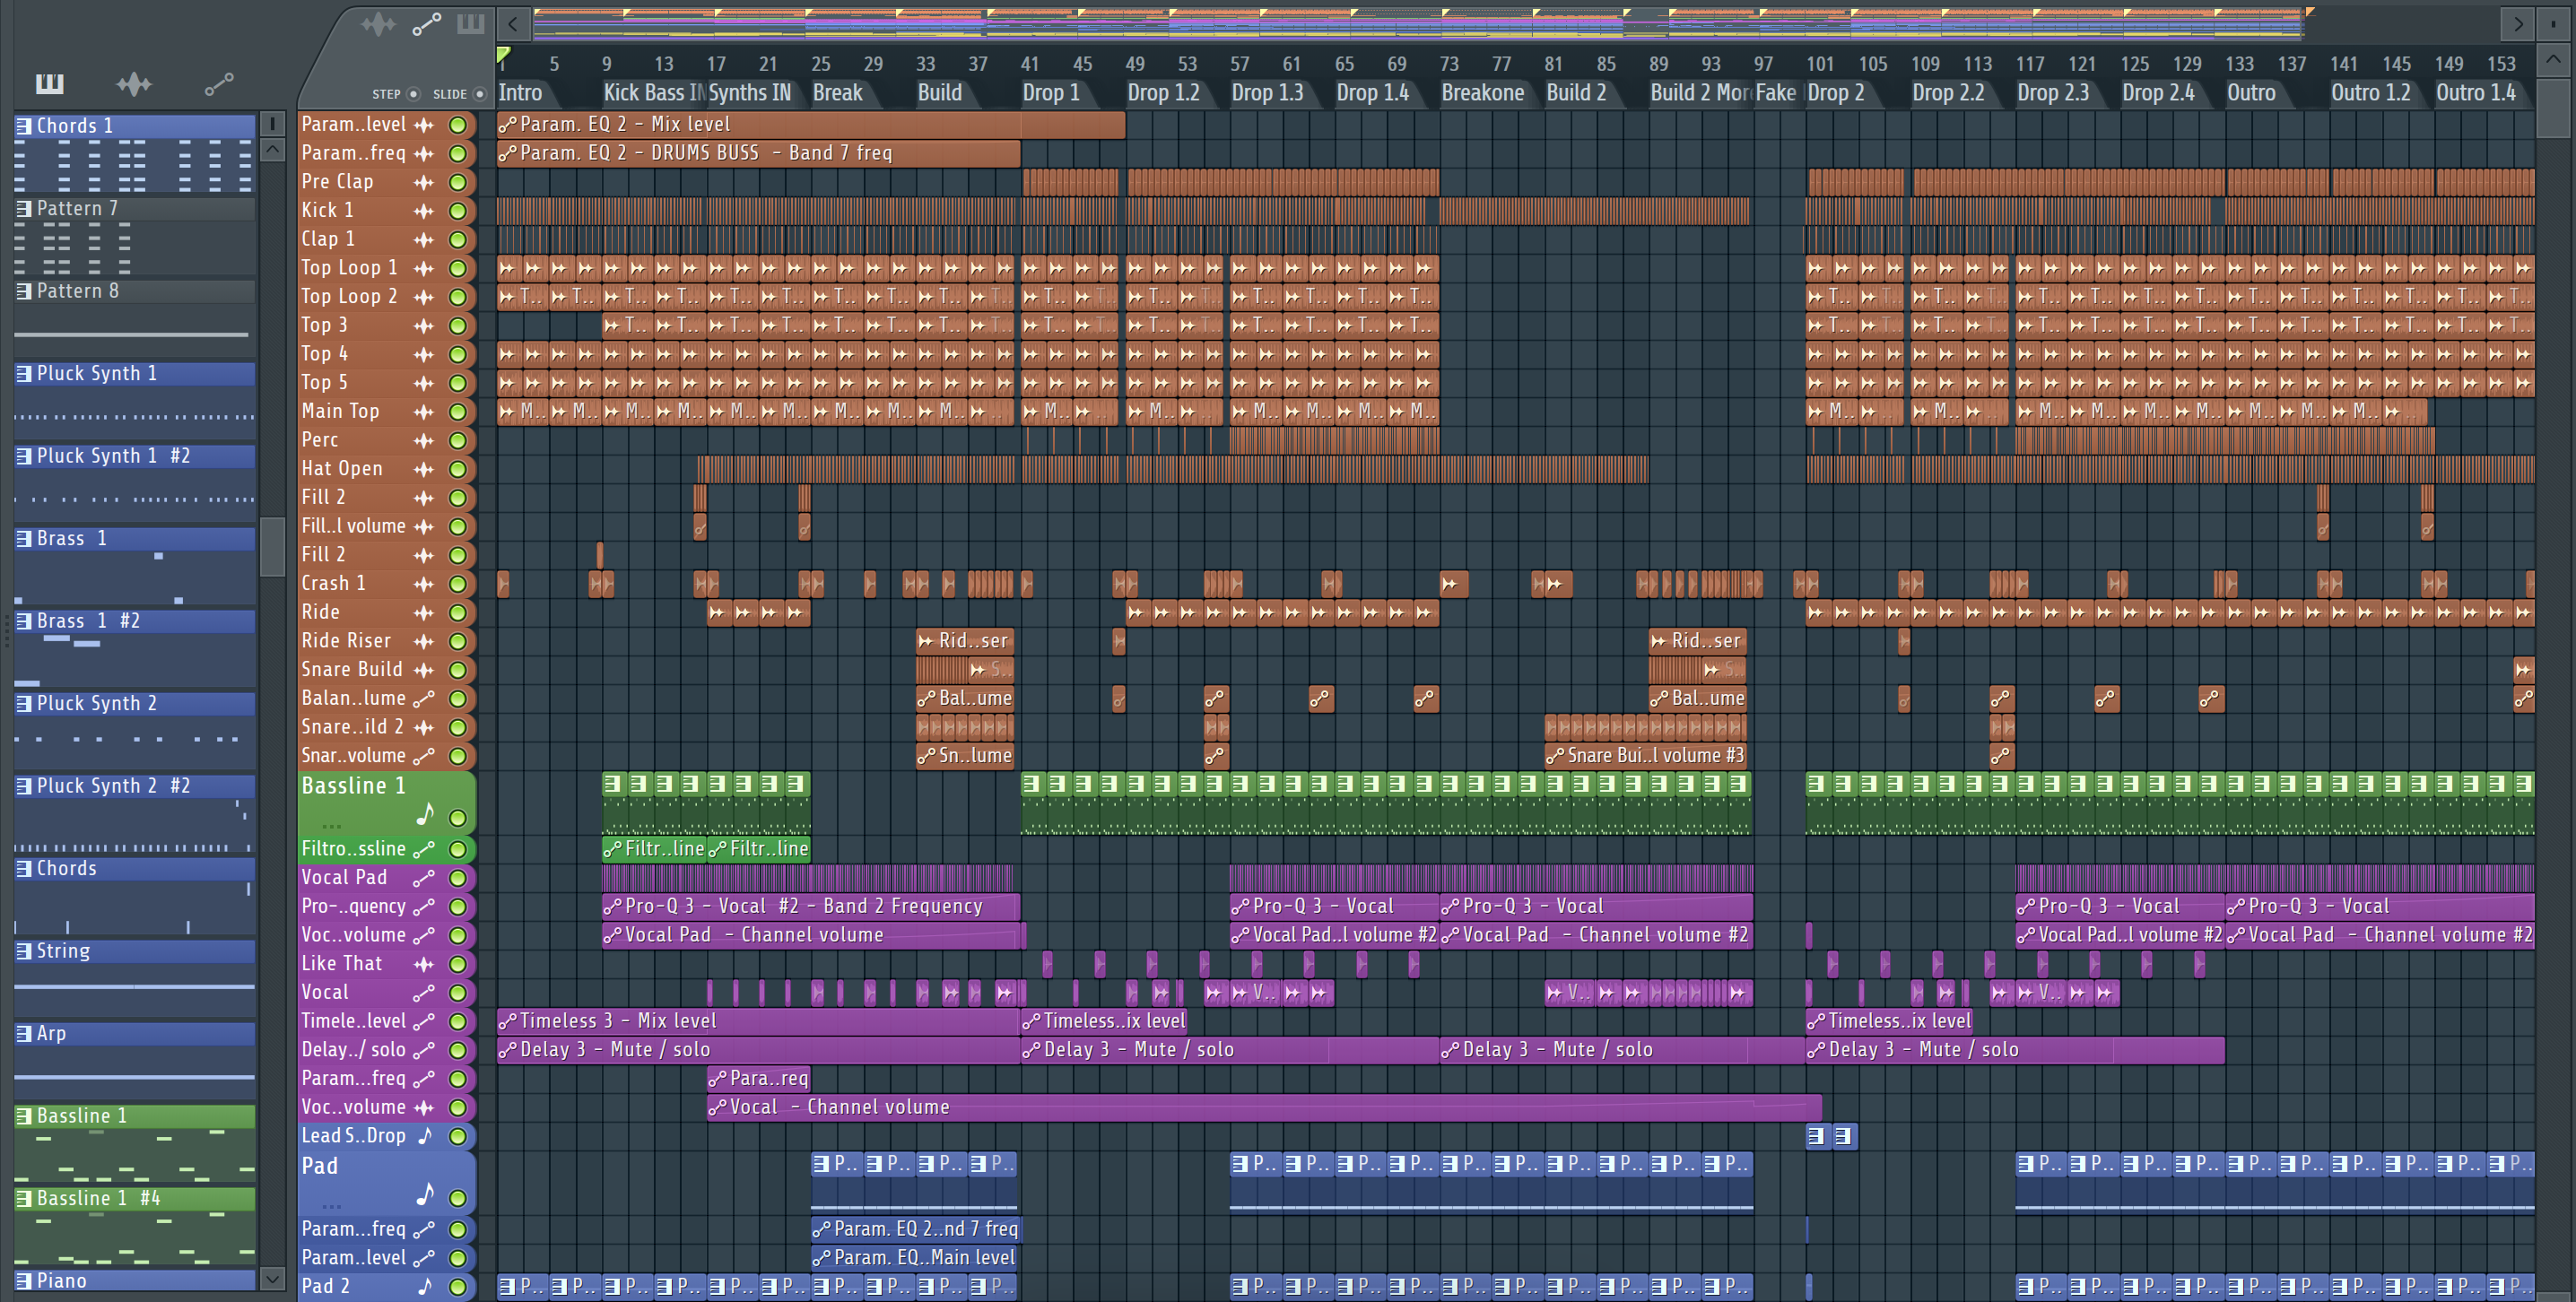This screenshot has width=2576, height=1302.
Task: Click the pattern icon beside String
Action: [x=24, y=951]
